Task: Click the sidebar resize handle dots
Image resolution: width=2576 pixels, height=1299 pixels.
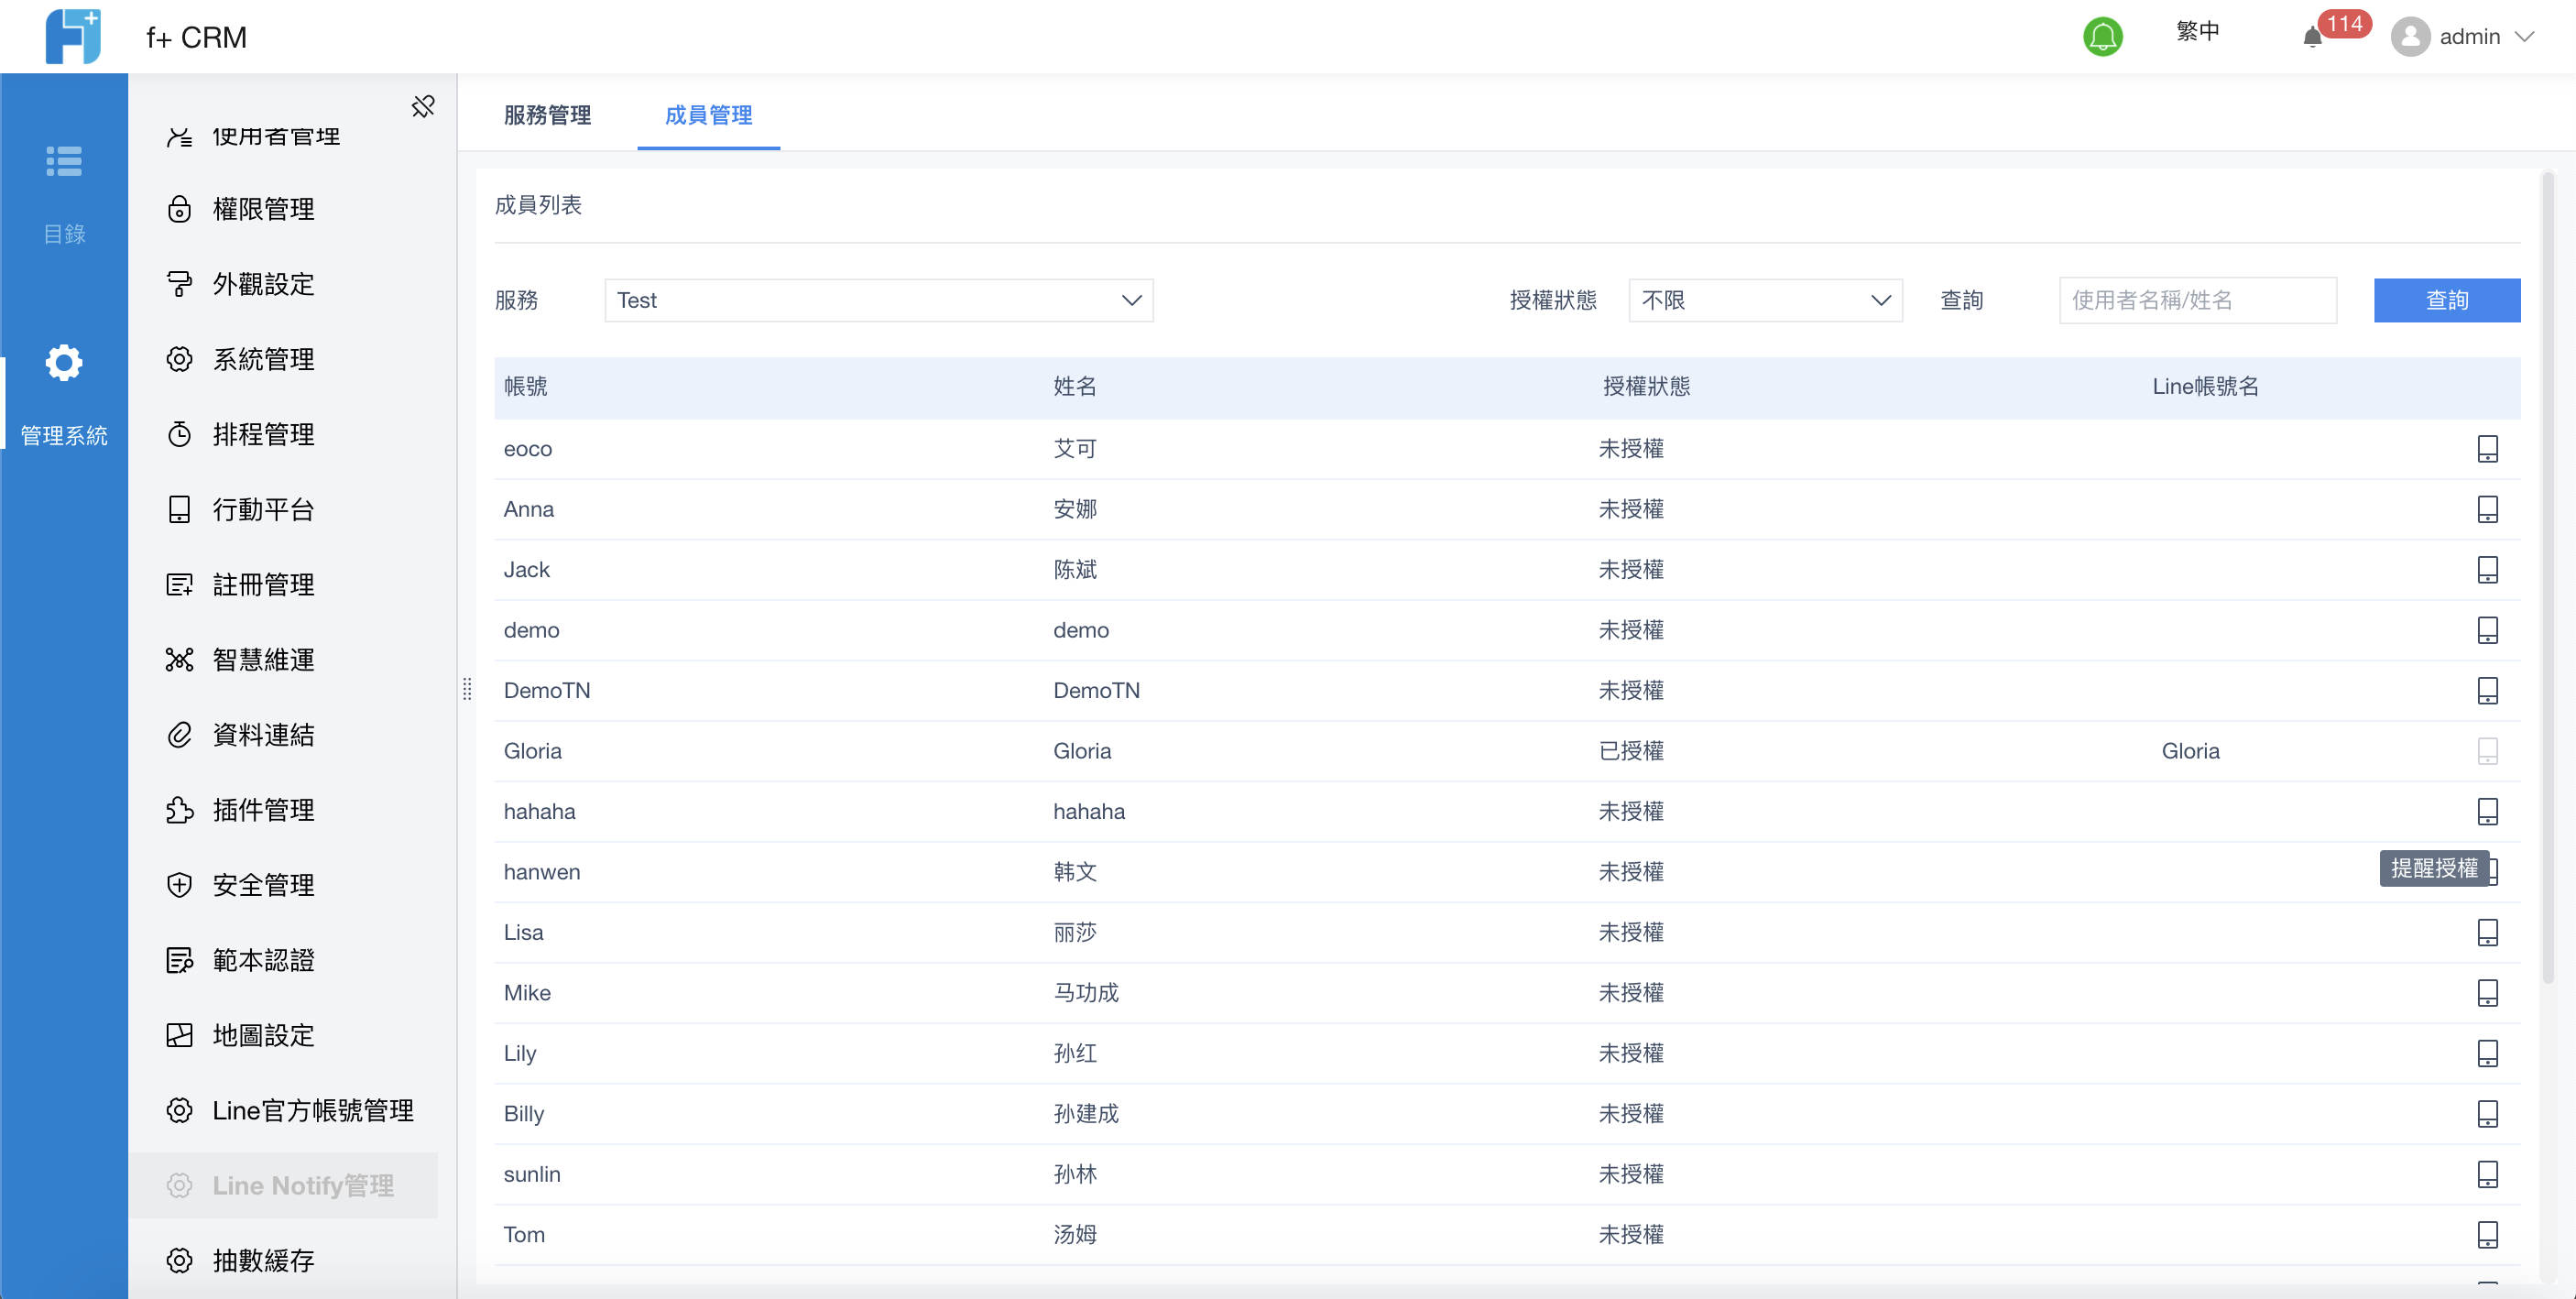Action: point(467,689)
